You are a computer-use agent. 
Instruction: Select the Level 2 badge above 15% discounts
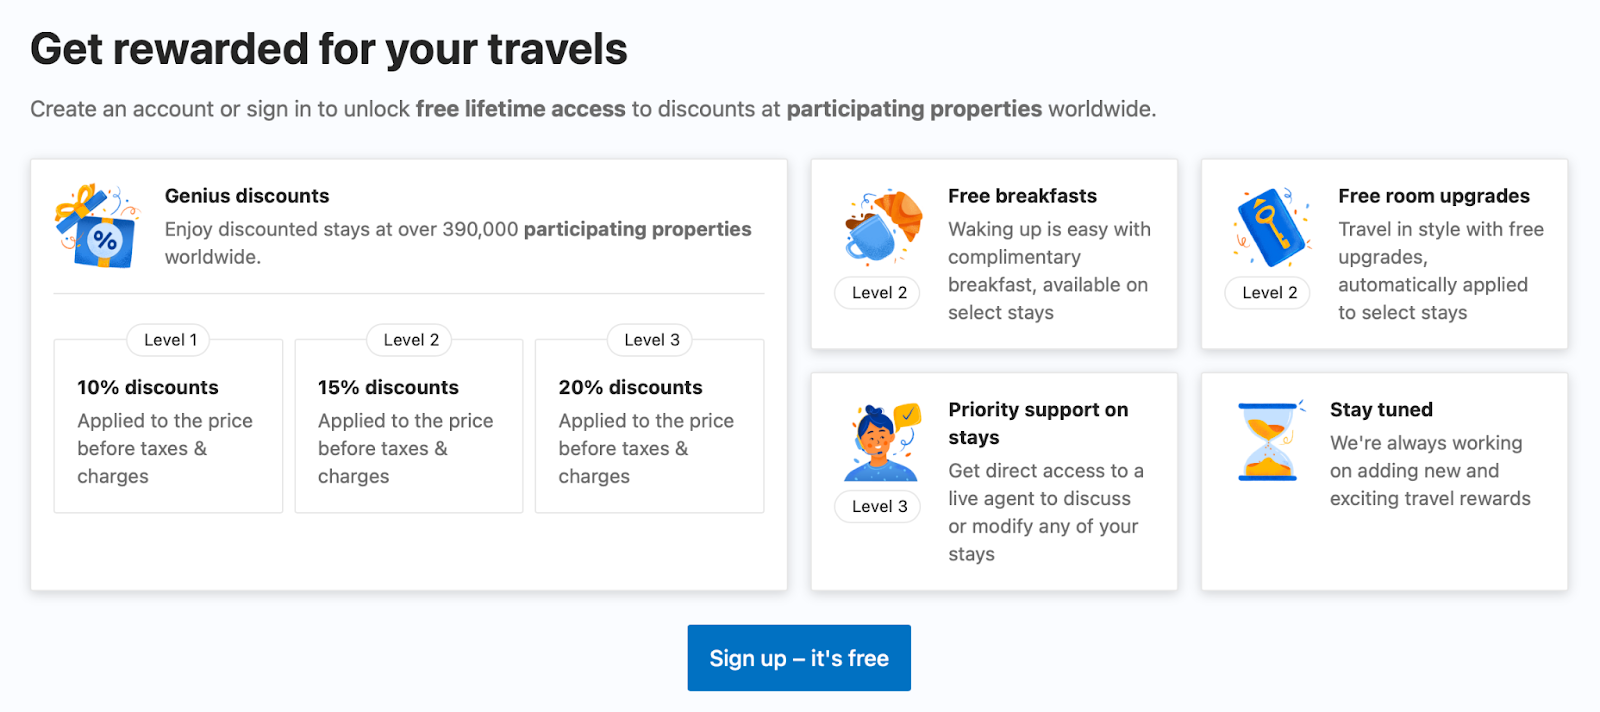click(410, 340)
